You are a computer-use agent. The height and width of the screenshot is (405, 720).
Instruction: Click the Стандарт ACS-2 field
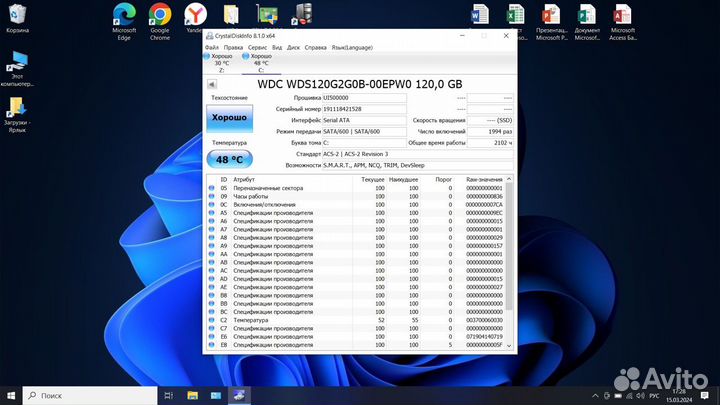pyautogui.click(x=417, y=154)
